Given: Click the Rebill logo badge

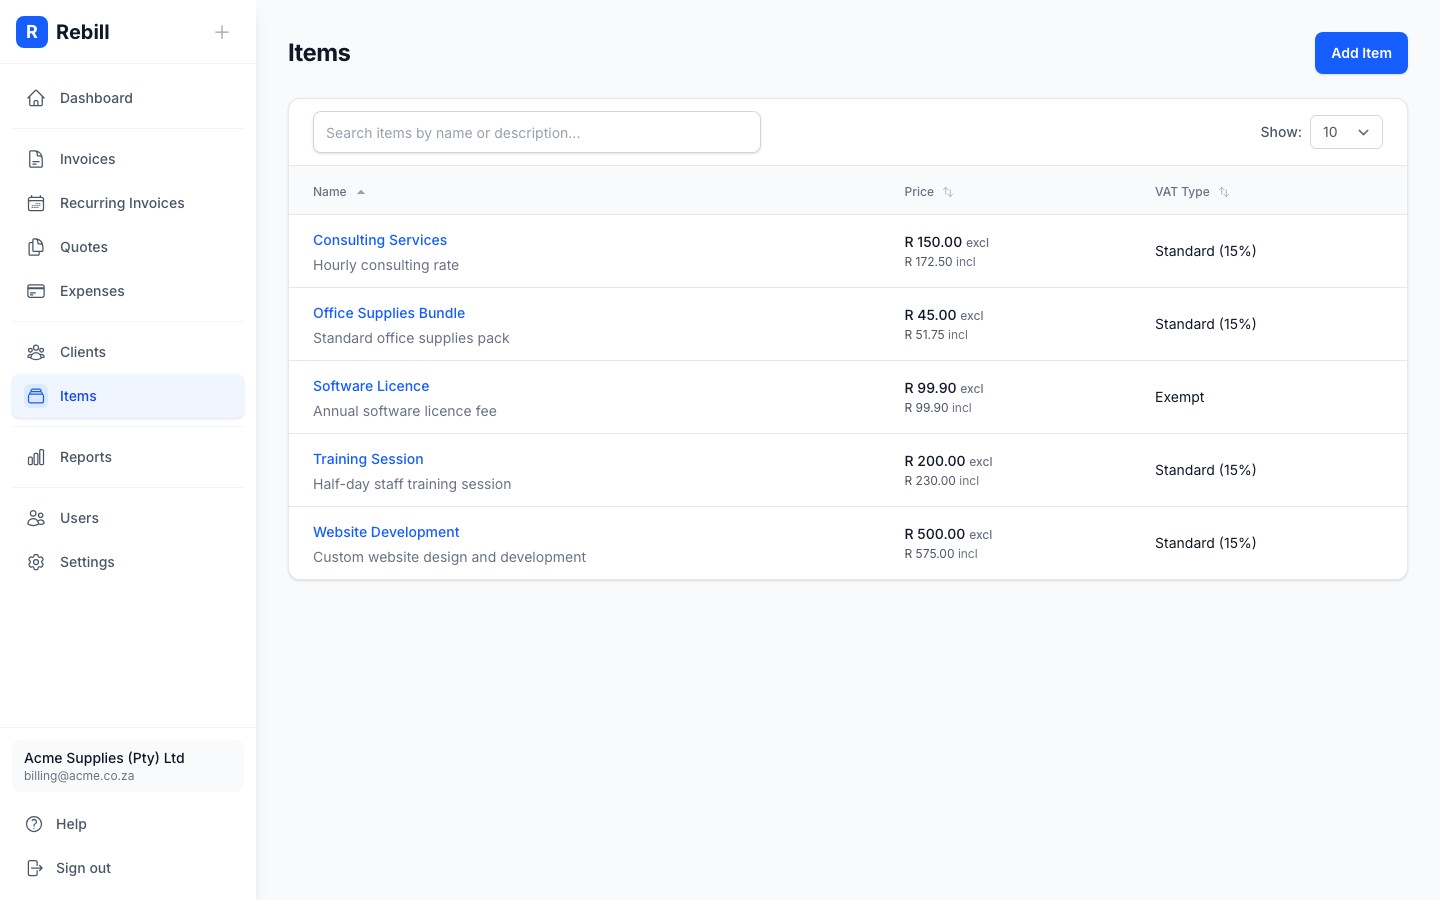Looking at the screenshot, I should click(x=32, y=31).
